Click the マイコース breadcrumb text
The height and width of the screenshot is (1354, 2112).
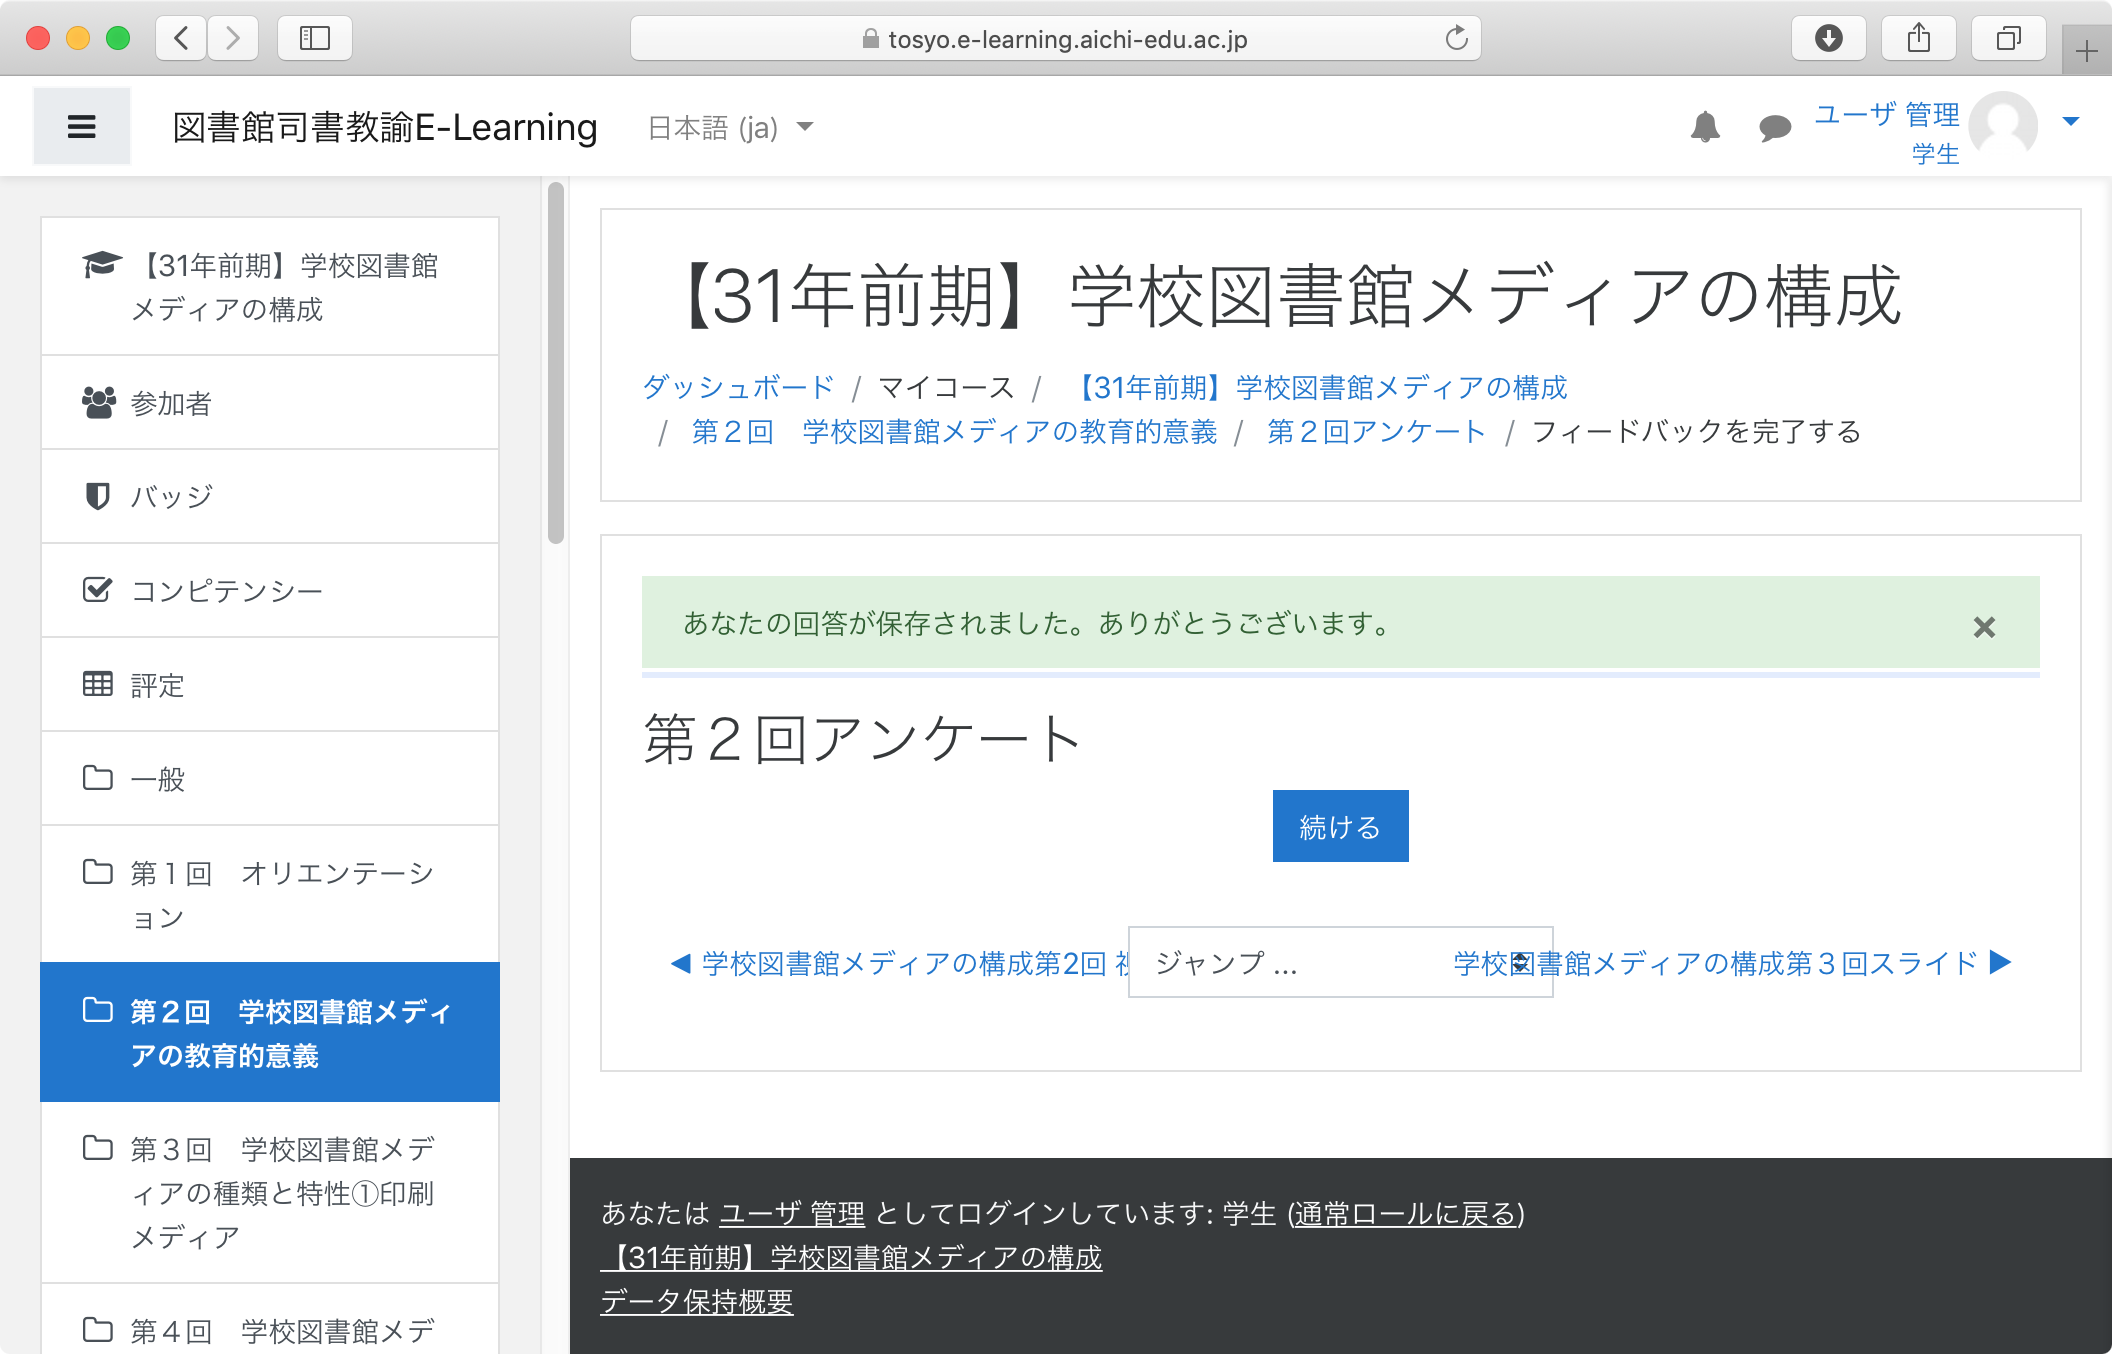(946, 387)
